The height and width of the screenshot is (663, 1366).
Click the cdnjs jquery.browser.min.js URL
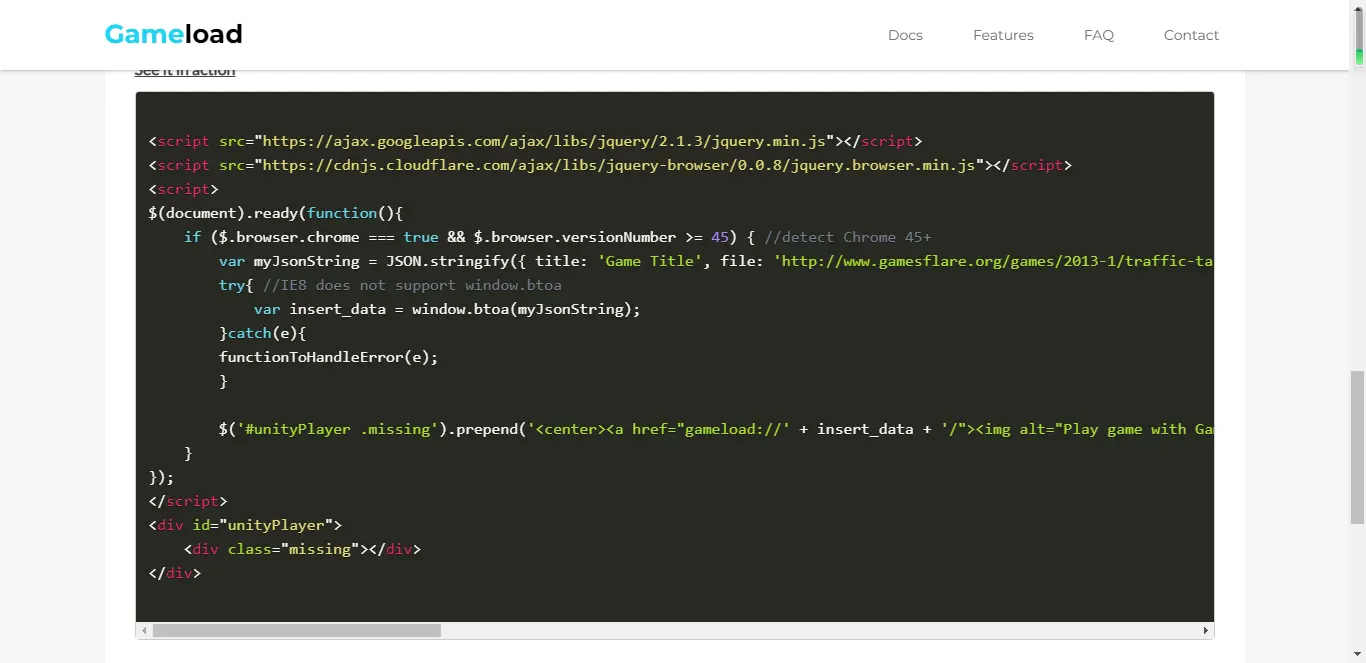(620, 165)
